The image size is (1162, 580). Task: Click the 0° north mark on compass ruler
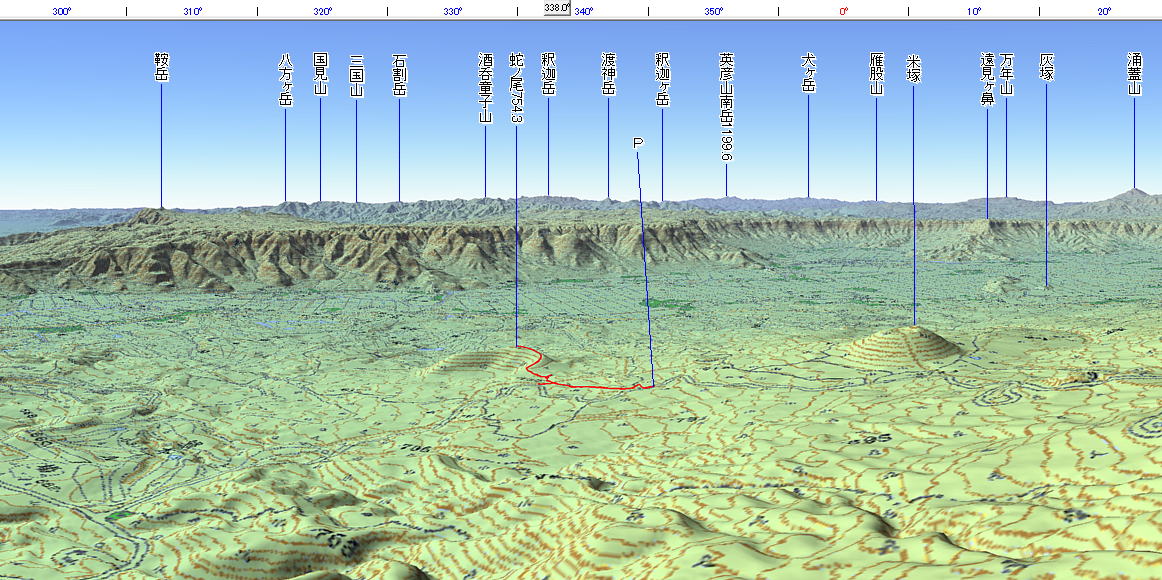(x=843, y=11)
